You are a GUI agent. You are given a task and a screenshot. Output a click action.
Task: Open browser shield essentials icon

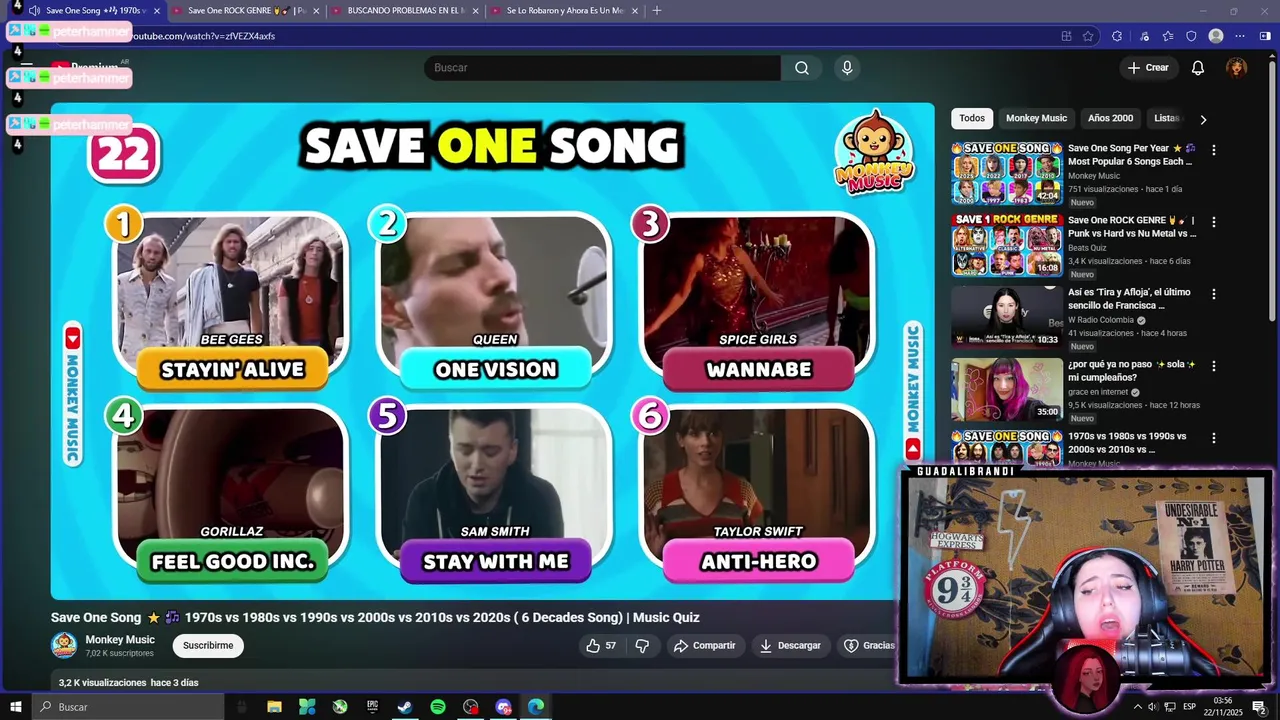click(x=1191, y=36)
